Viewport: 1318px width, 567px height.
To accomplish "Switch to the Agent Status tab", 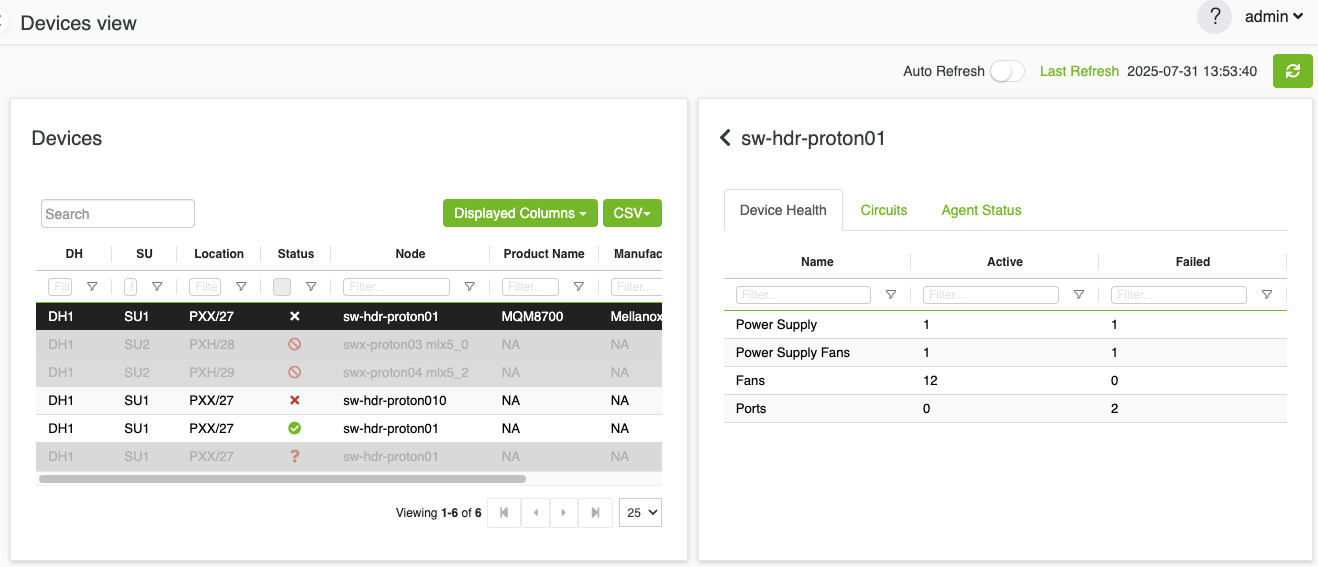I will pos(981,210).
